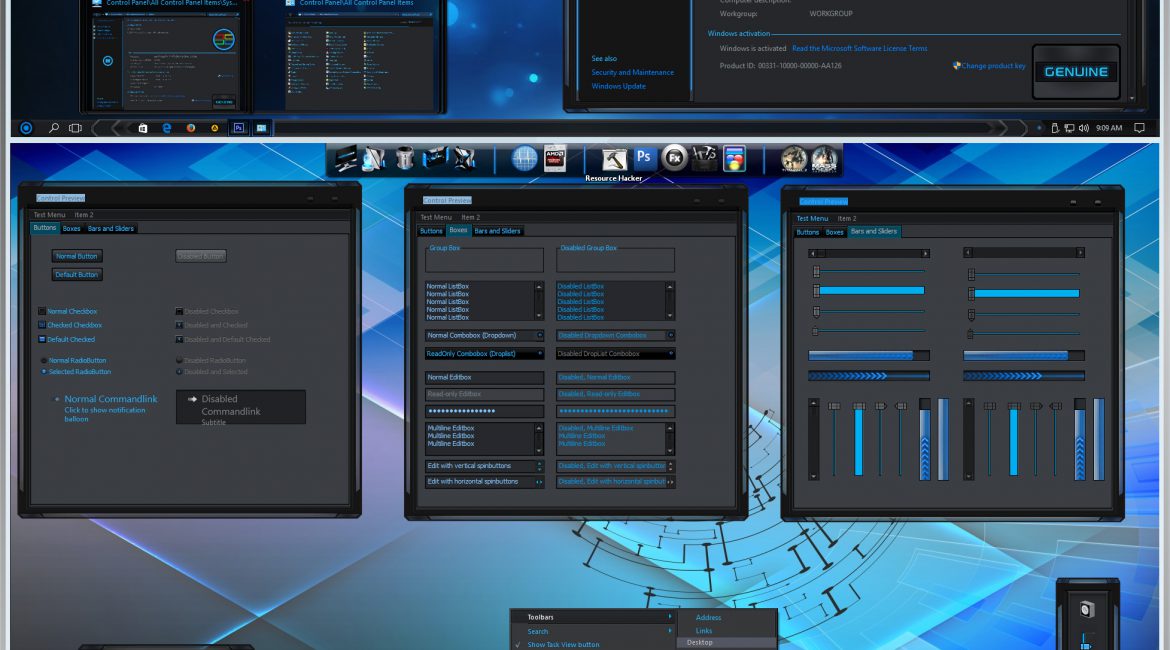Click the yellow round taskbar icon

(215, 128)
